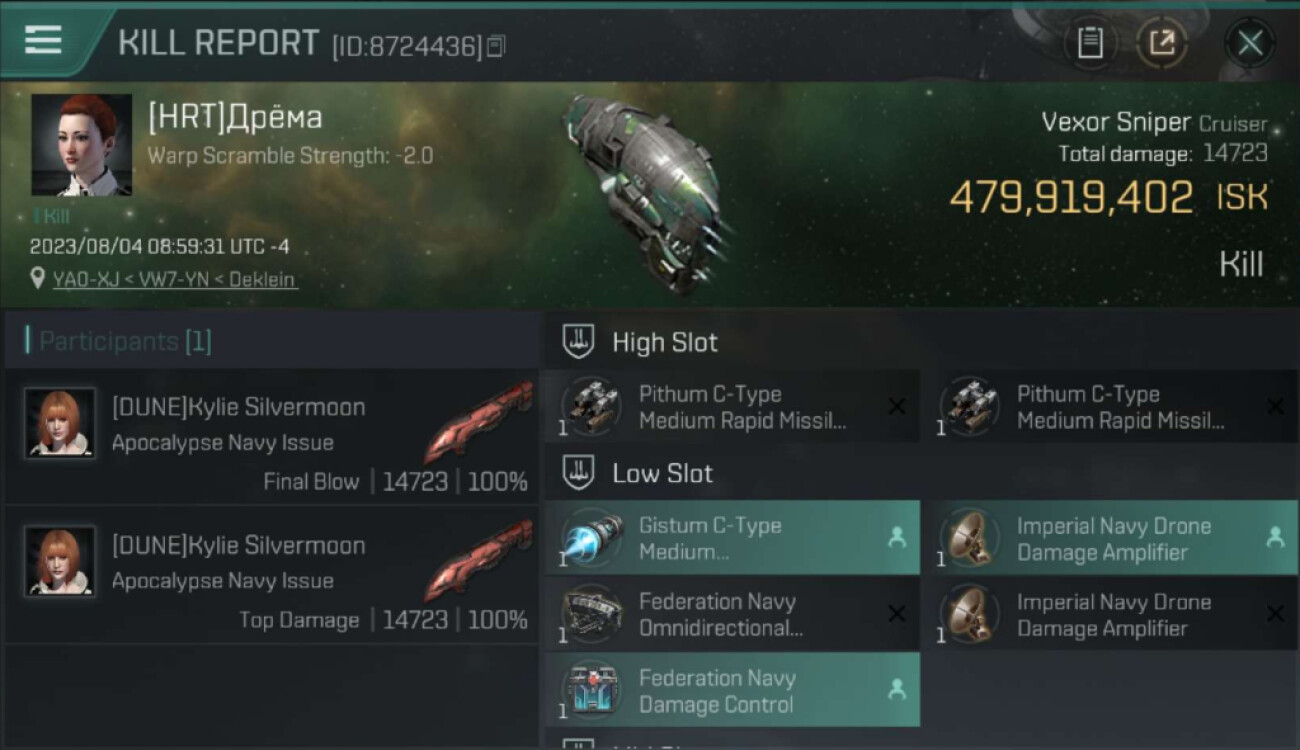Click the High Slot section icon

tap(579, 342)
